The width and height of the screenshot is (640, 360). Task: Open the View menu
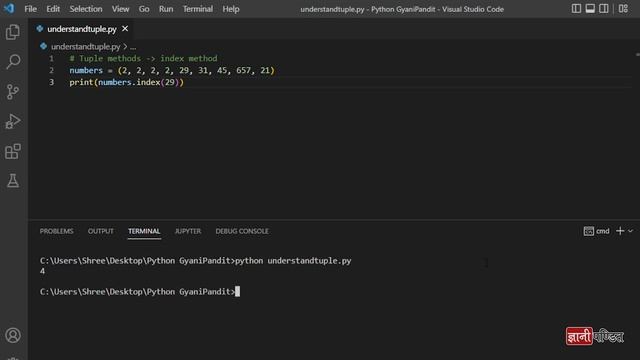pos(120,9)
